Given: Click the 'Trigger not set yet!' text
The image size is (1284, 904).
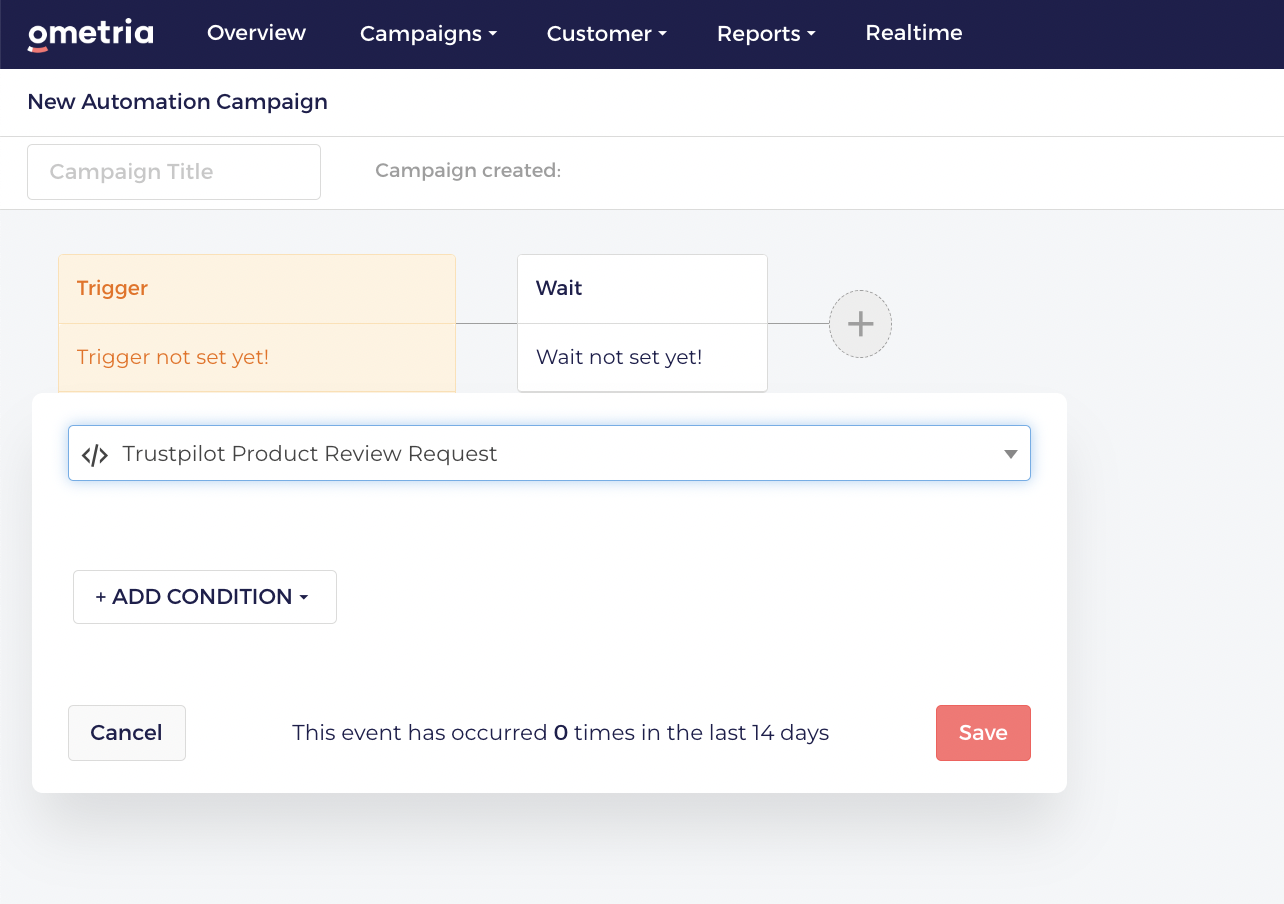Looking at the screenshot, I should [172, 357].
